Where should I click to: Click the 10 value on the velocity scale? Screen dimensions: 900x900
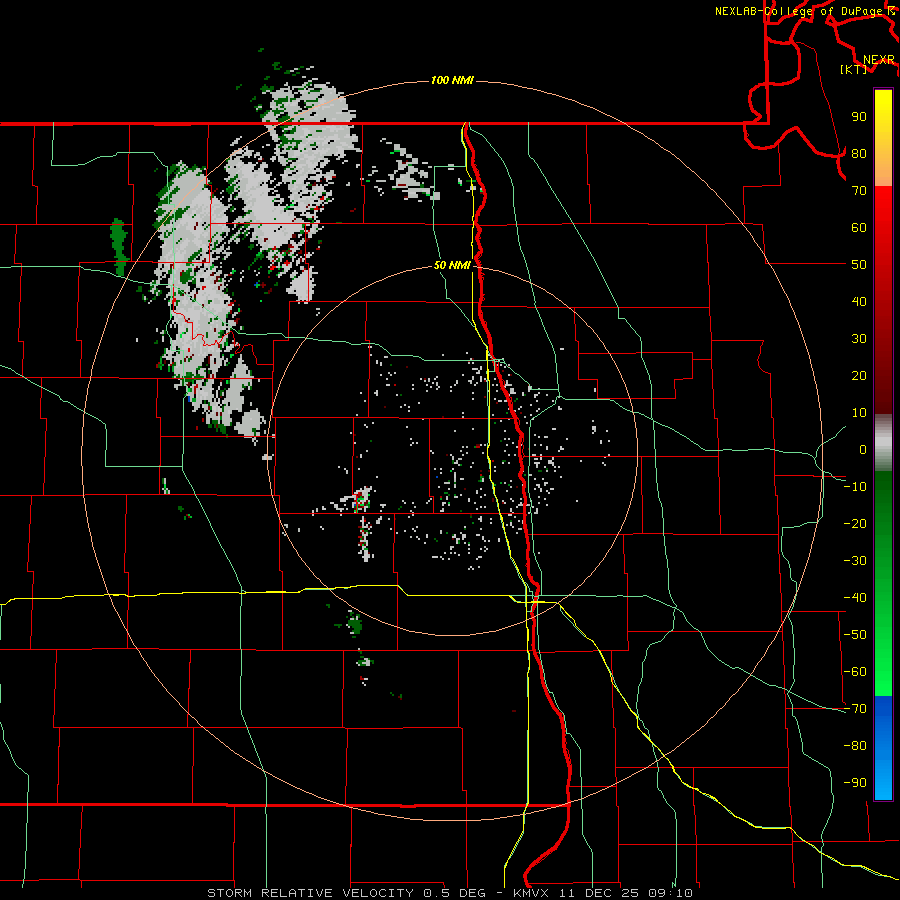click(859, 413)
